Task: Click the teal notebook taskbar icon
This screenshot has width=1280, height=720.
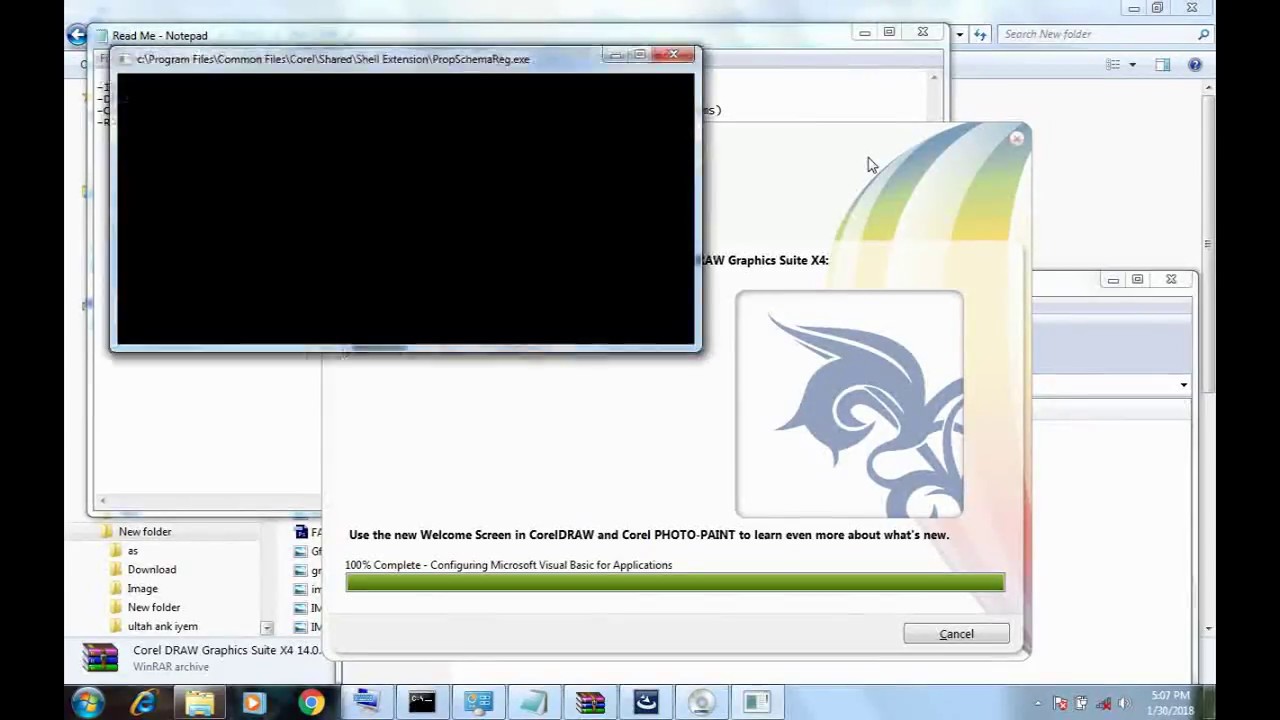Action: (534, 703)
